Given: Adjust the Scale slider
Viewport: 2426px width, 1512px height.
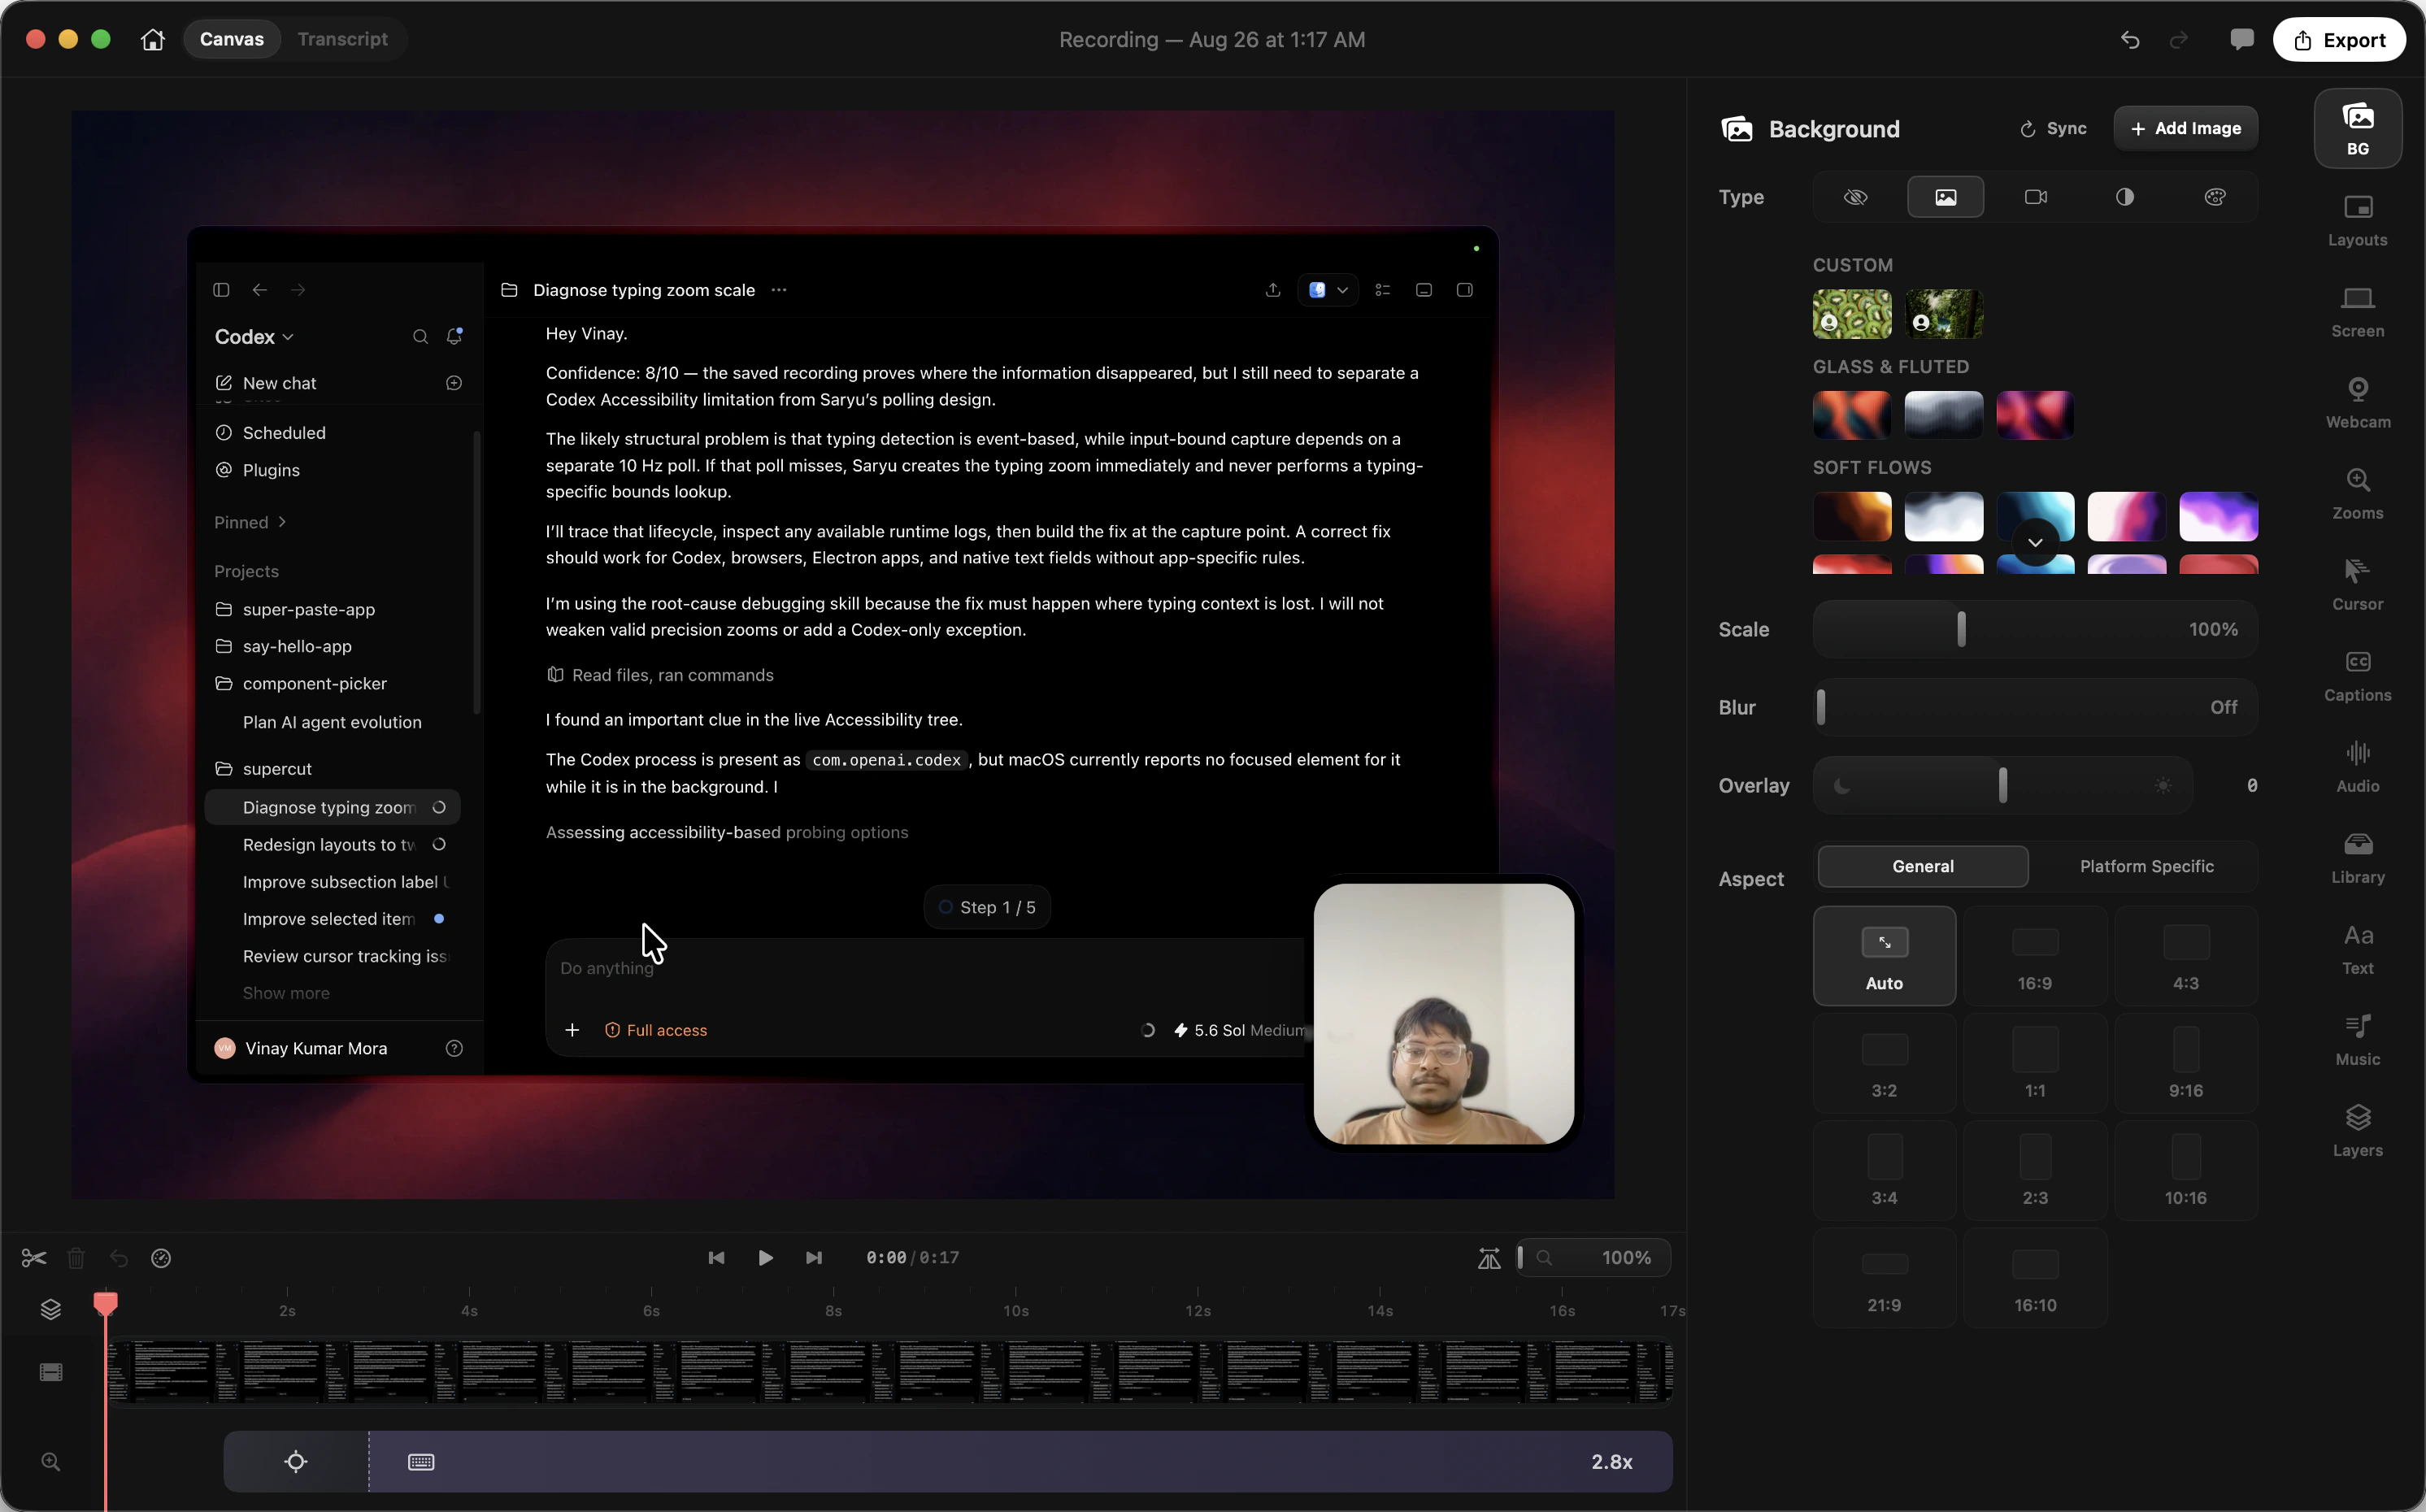Looking at the screenshot, I should (x=2034, y=629).
